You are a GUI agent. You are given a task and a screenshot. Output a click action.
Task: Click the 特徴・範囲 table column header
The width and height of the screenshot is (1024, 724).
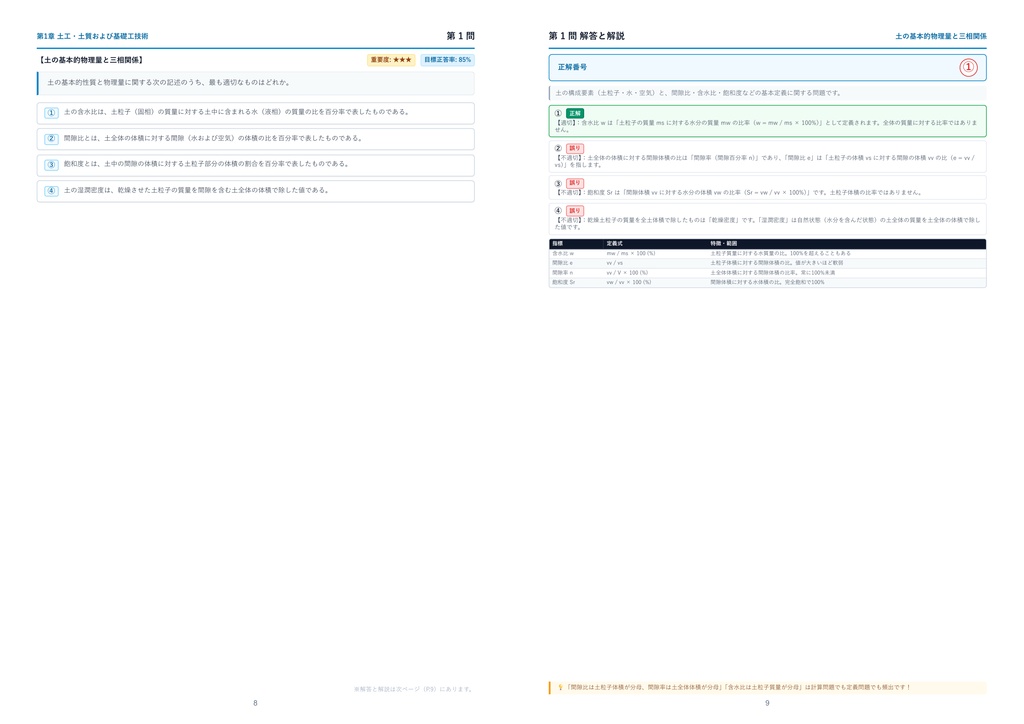pyautogui.click(x=724, y=244)
